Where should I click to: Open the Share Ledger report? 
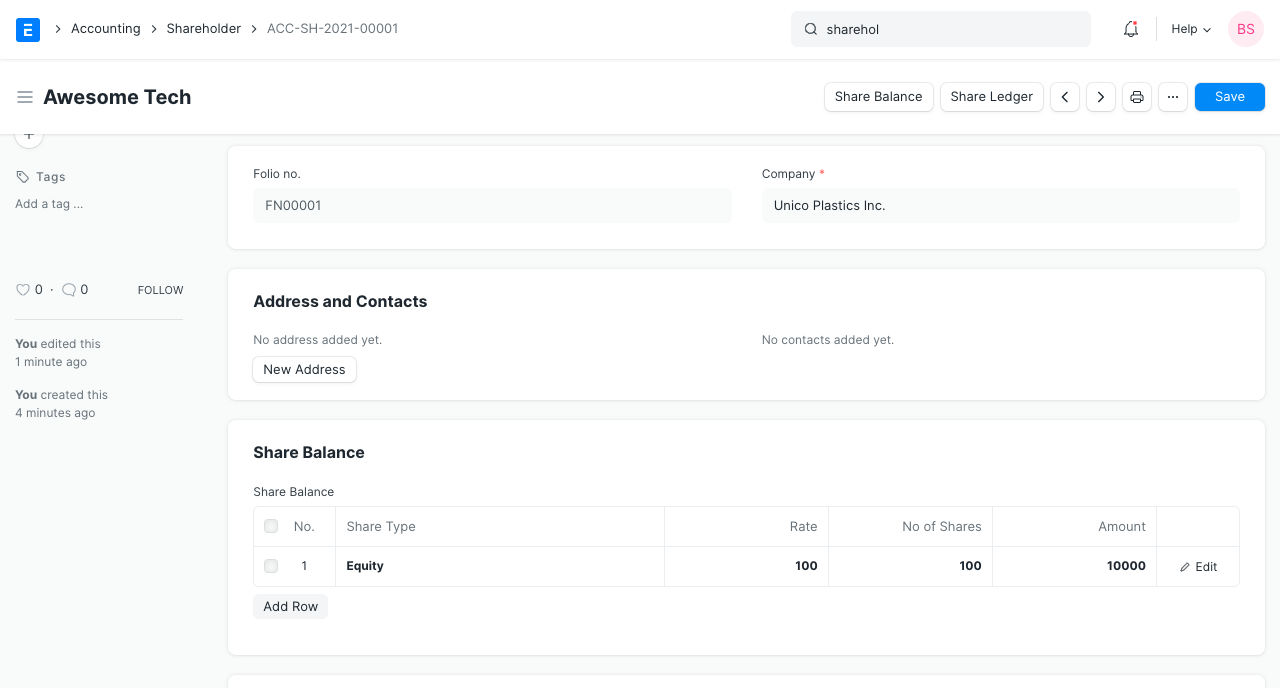pyautogui.click(x=991, y=97)
